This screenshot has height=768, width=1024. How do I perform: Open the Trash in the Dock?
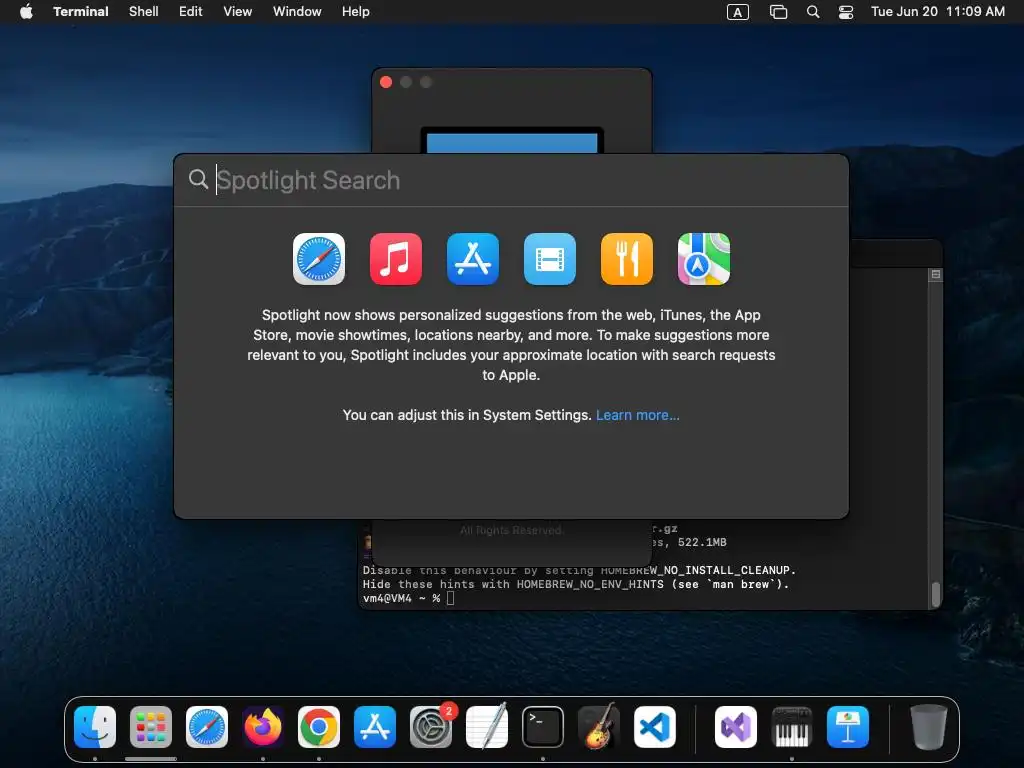point(929,727)
